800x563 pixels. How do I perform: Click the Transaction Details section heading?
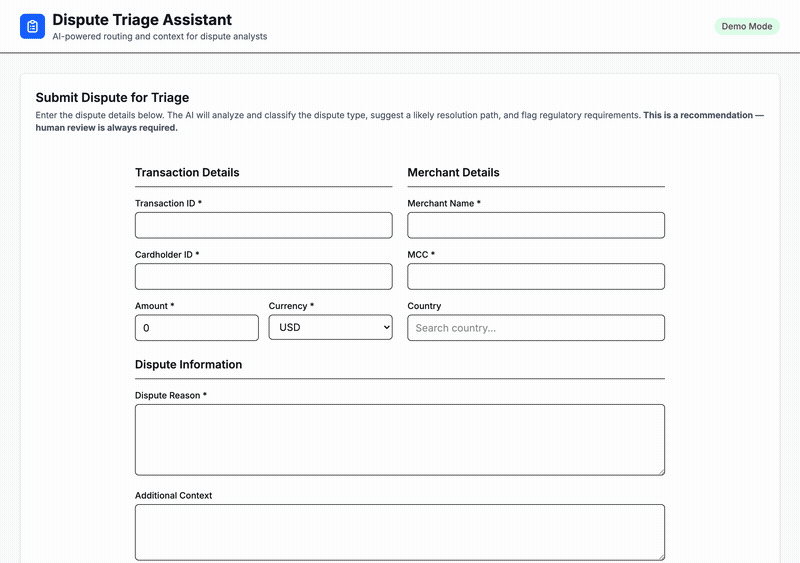(187, 173)
